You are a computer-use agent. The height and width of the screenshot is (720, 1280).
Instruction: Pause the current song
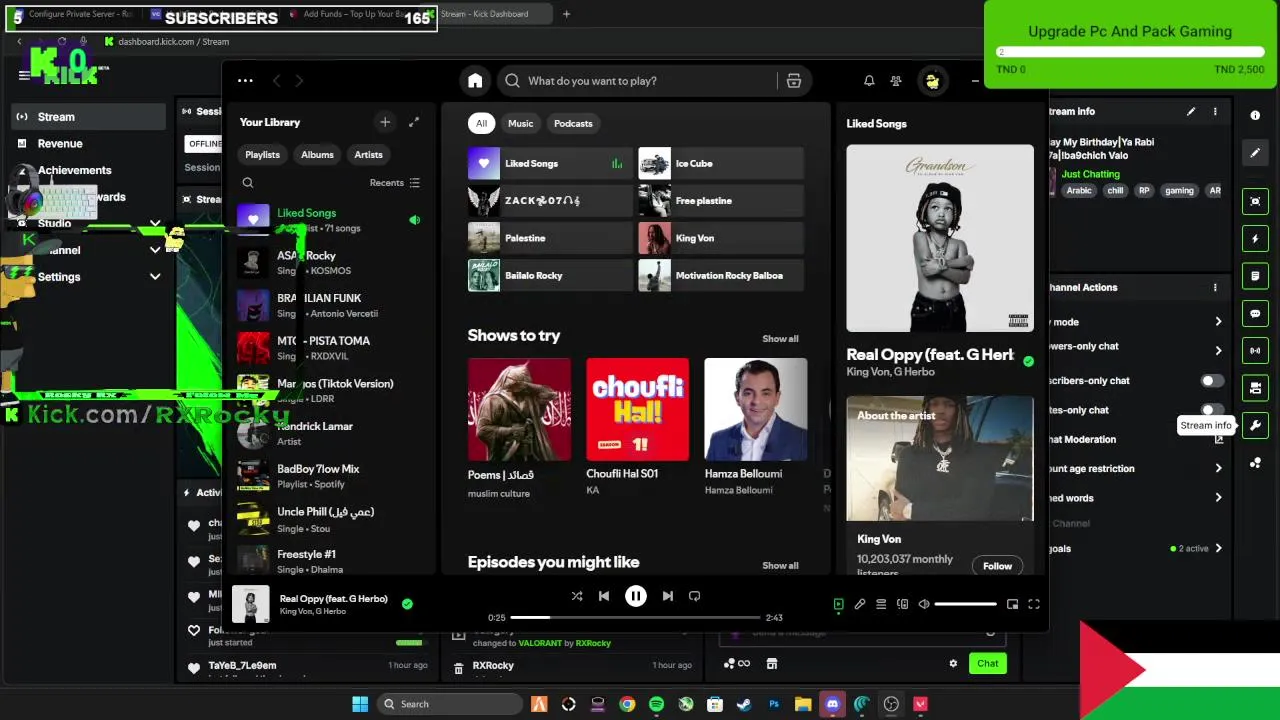pyautogui.click(x=636, y=596)
